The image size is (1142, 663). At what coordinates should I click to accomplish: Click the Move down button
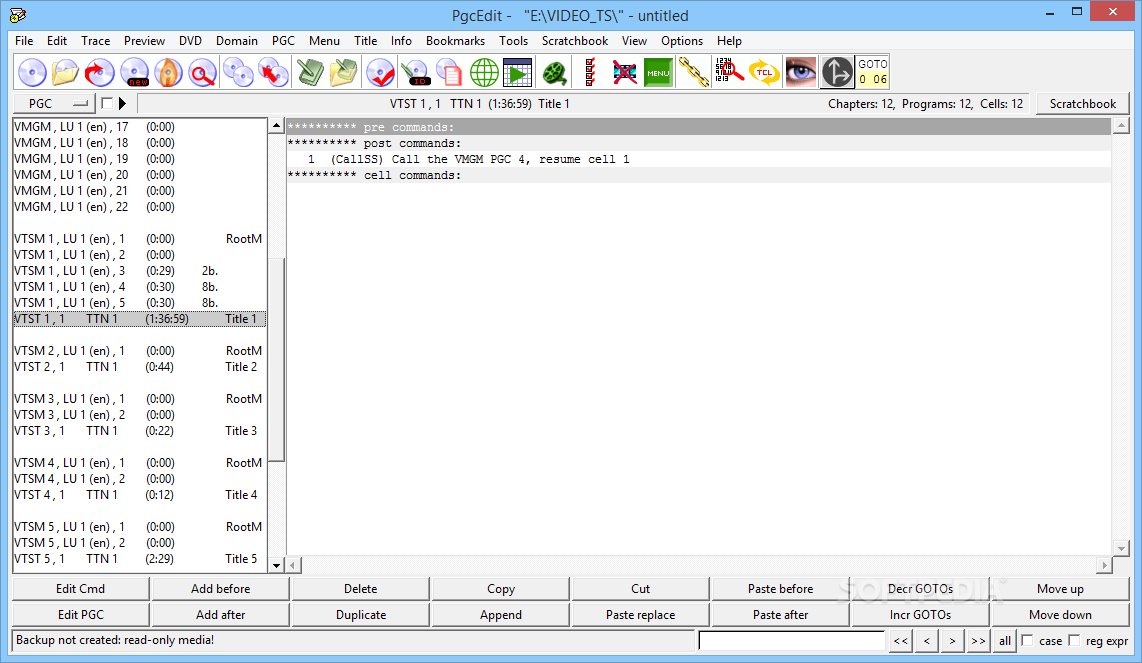[x=1060, y=615]
